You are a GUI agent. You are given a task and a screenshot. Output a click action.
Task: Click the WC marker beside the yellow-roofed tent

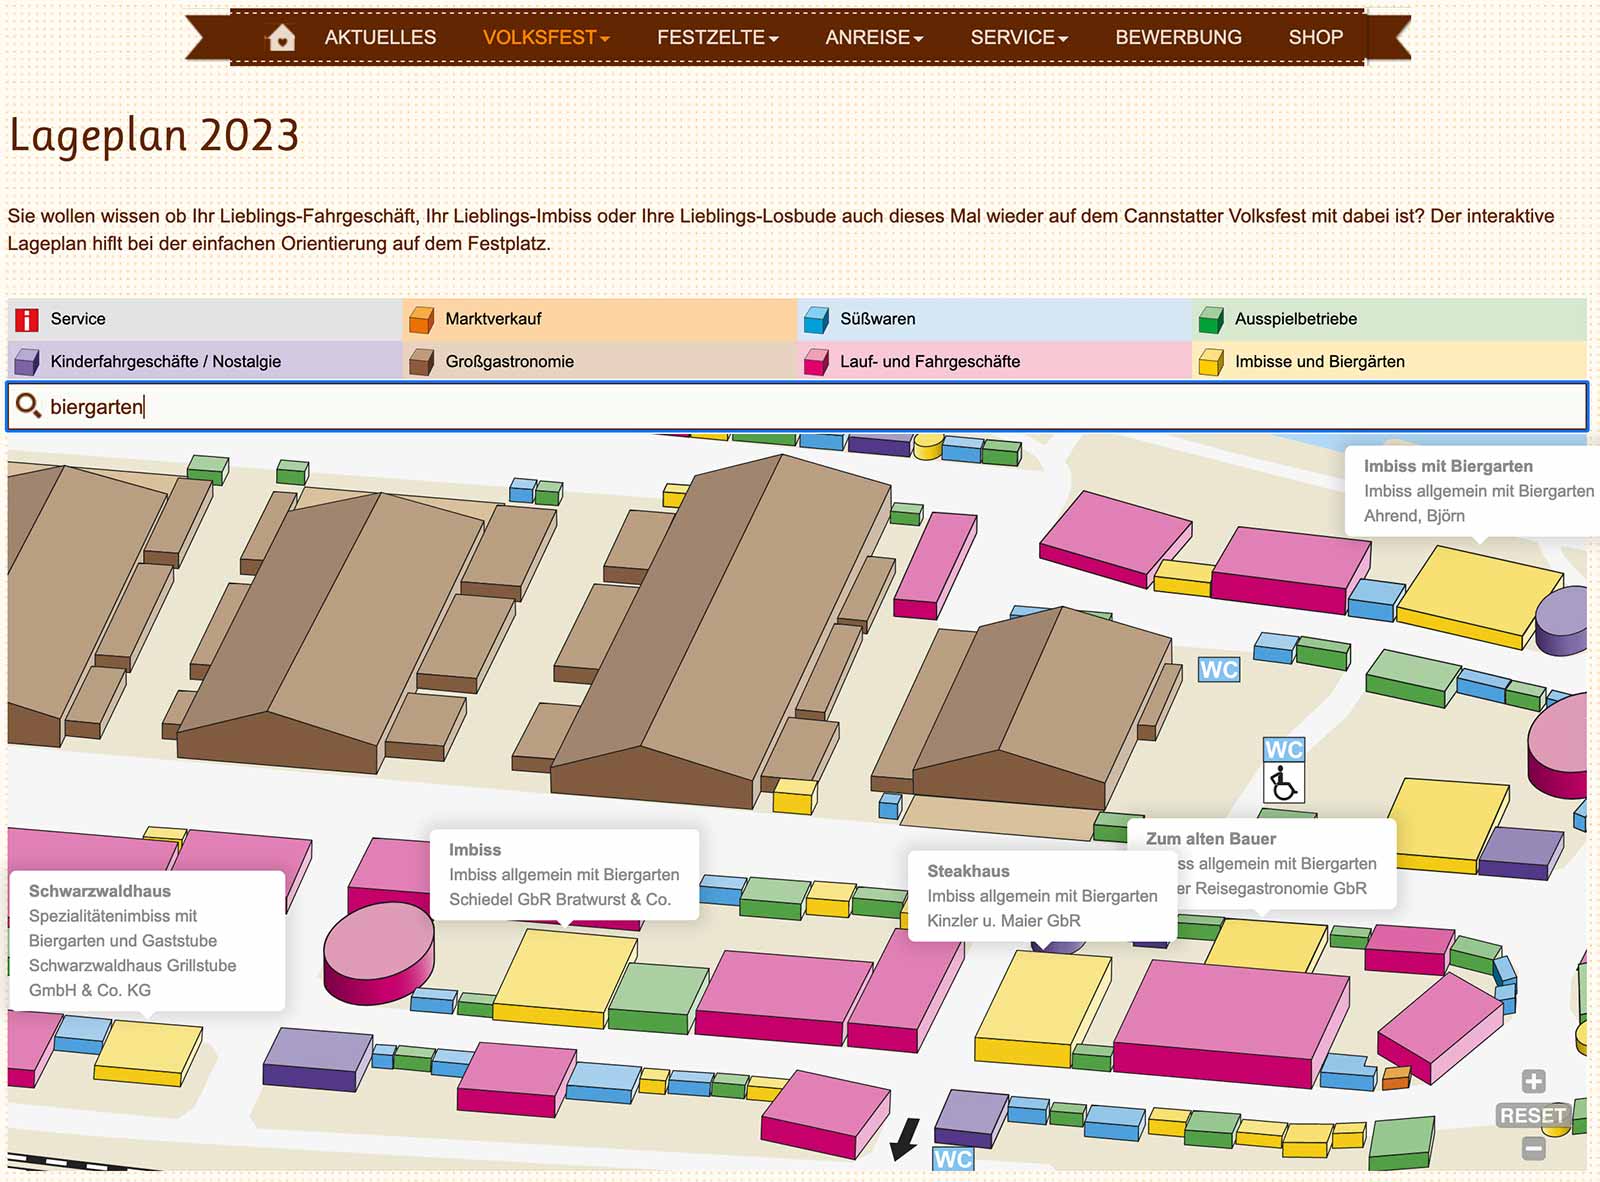click(x=1218, y=669)
